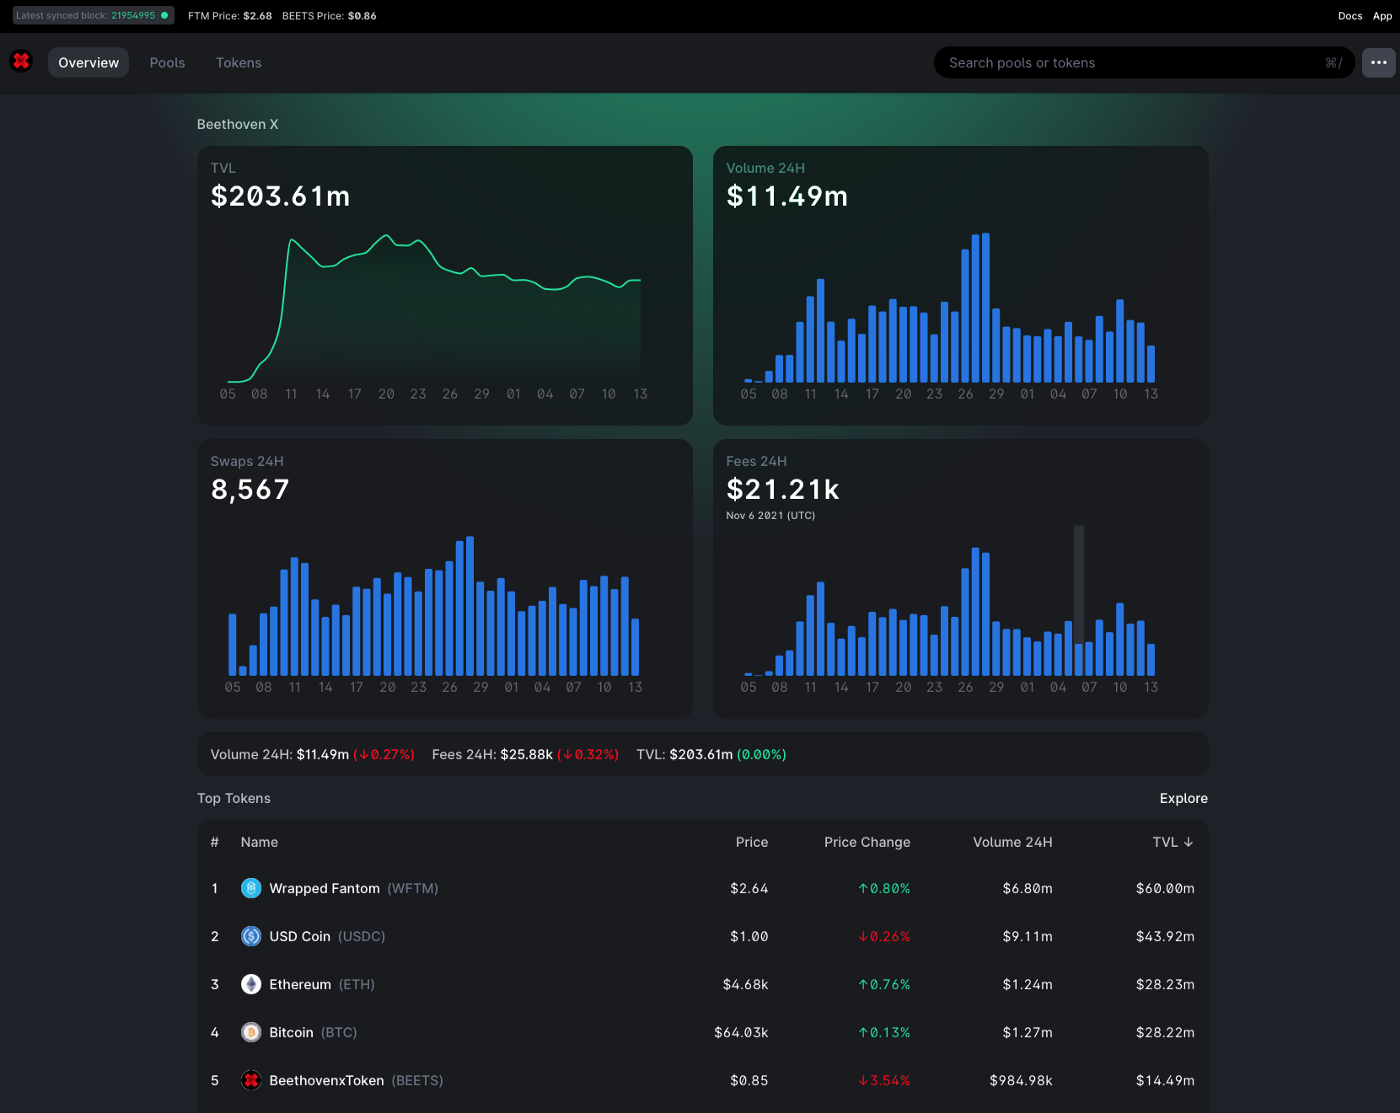Open the Wrapped Fantom token row

tap(702, 888)
